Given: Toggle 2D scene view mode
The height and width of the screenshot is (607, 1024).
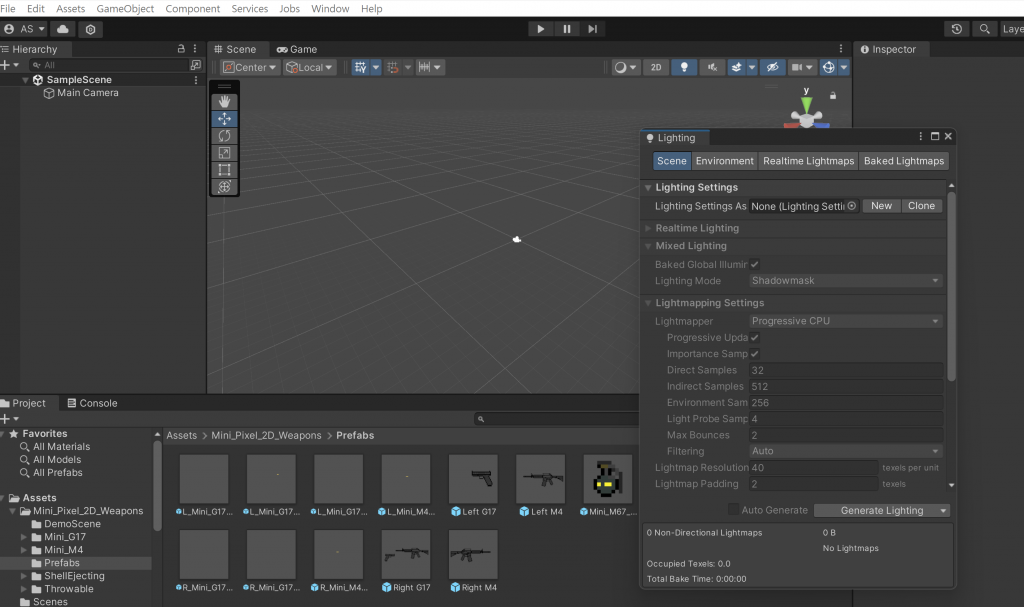Looking at the screenshot, I should (656, 67).
